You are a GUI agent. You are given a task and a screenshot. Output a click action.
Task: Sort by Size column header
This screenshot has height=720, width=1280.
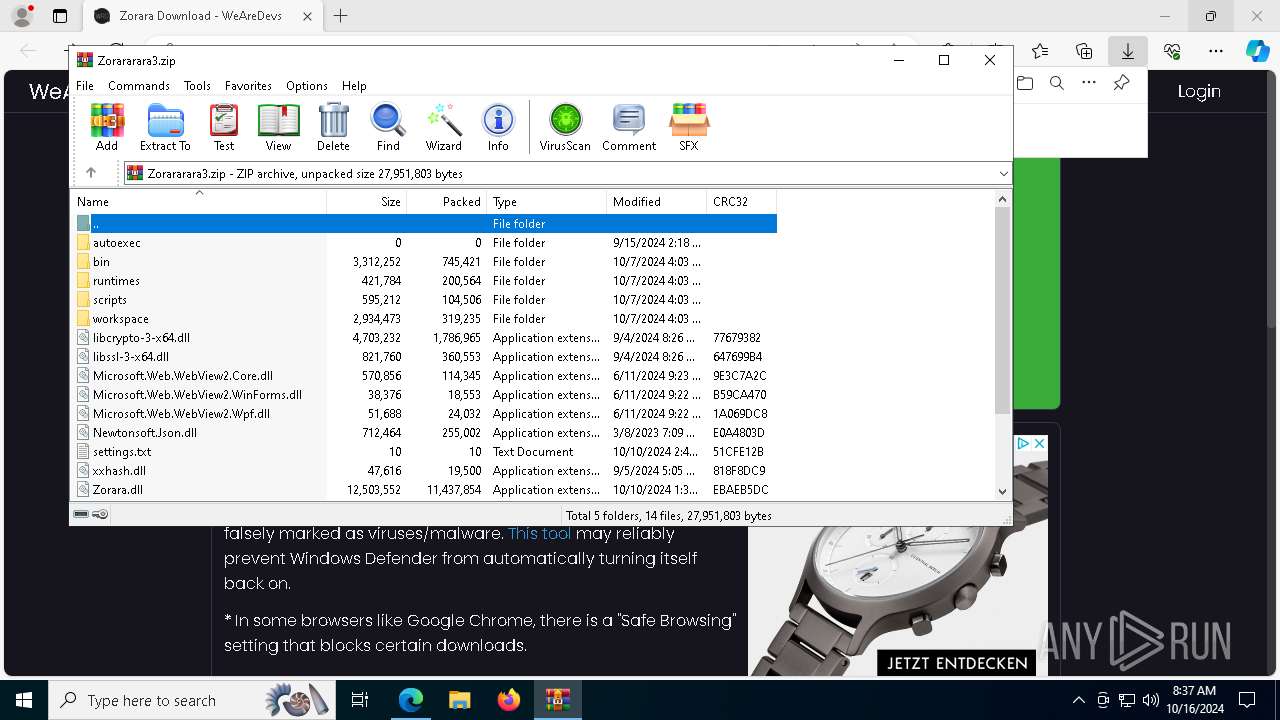(x=366, y=201)
